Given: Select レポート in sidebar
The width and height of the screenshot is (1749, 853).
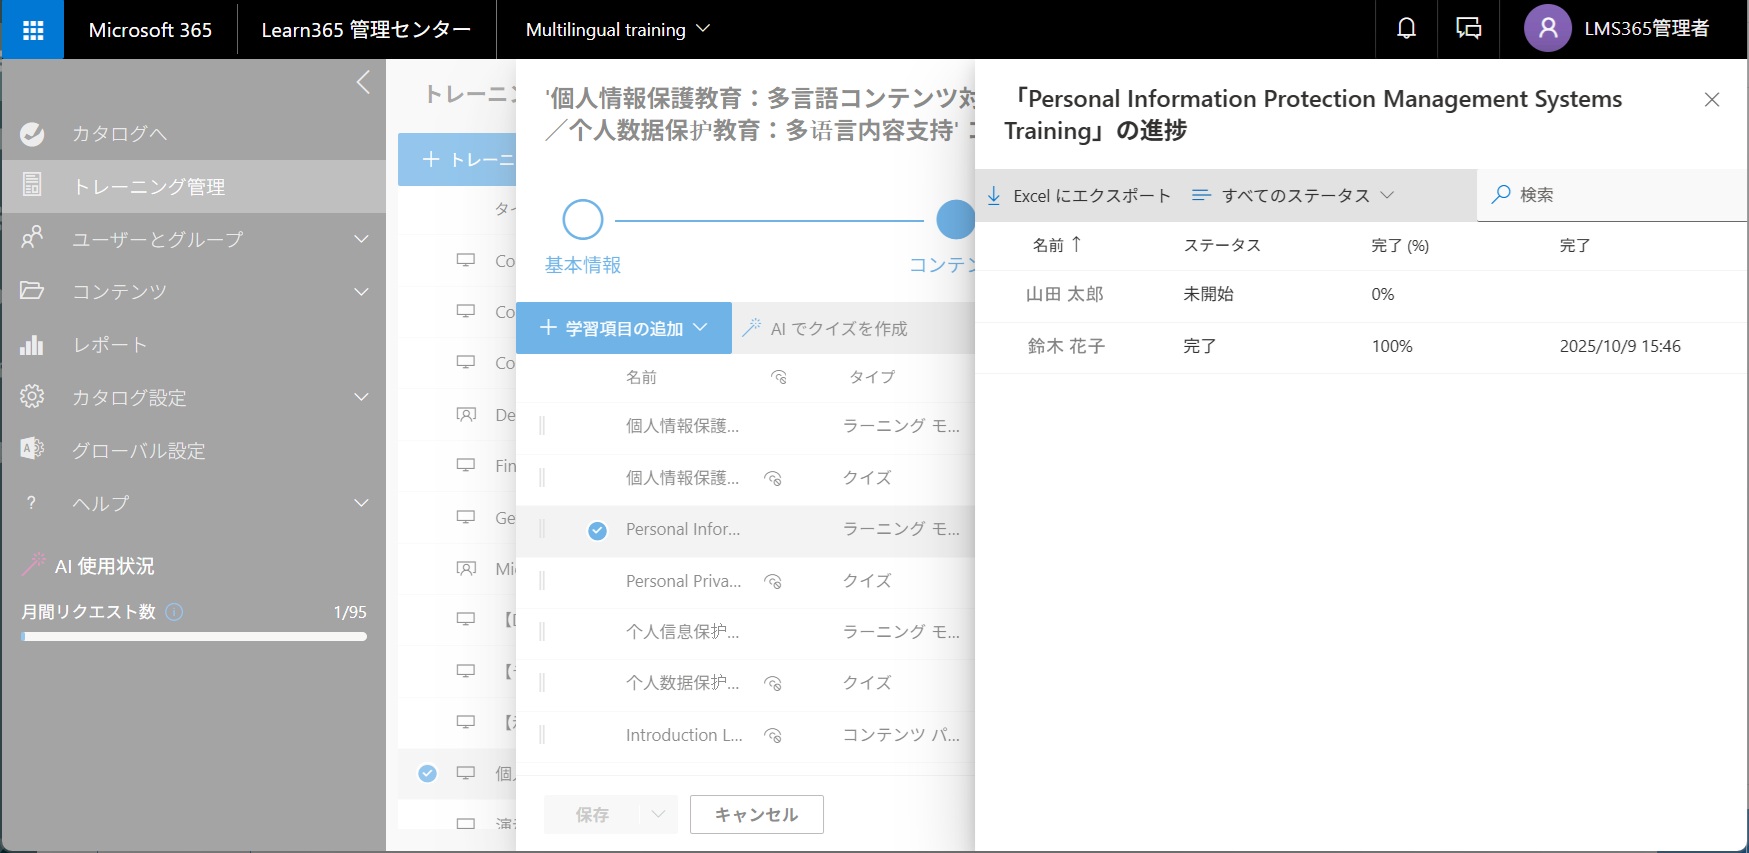Looking at the screenshot, I should 110,344.
